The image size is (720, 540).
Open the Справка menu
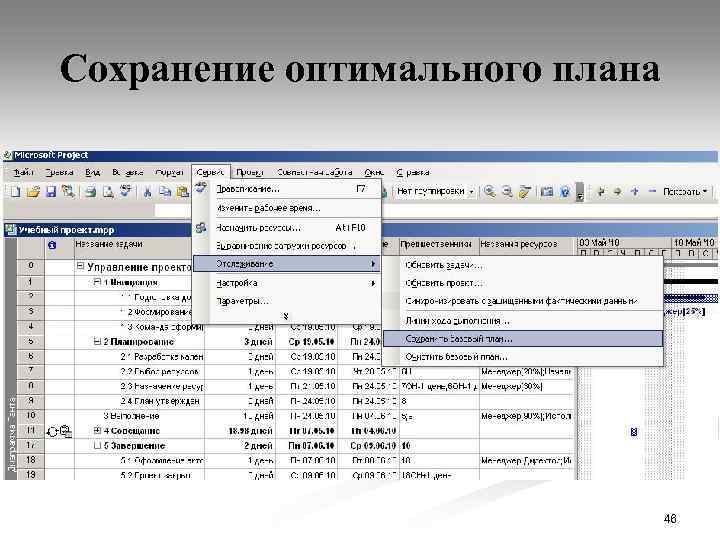412,173
